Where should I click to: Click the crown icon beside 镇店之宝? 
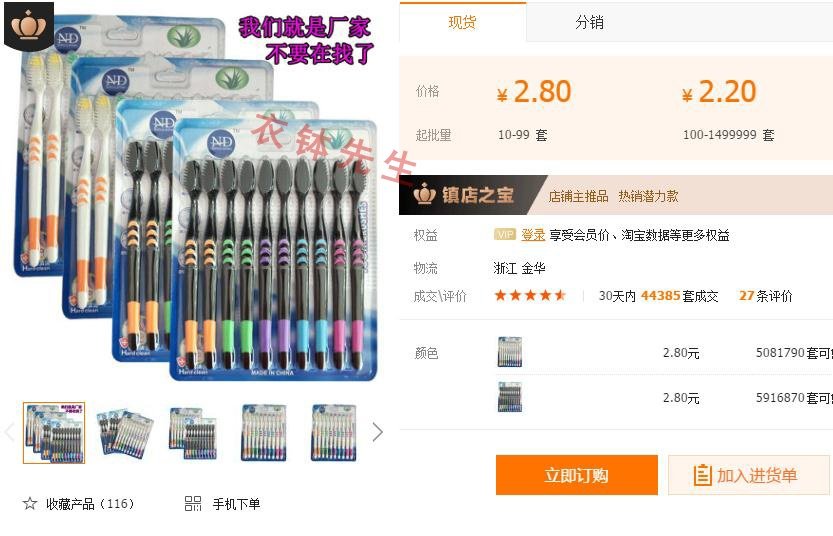[424, 194]
